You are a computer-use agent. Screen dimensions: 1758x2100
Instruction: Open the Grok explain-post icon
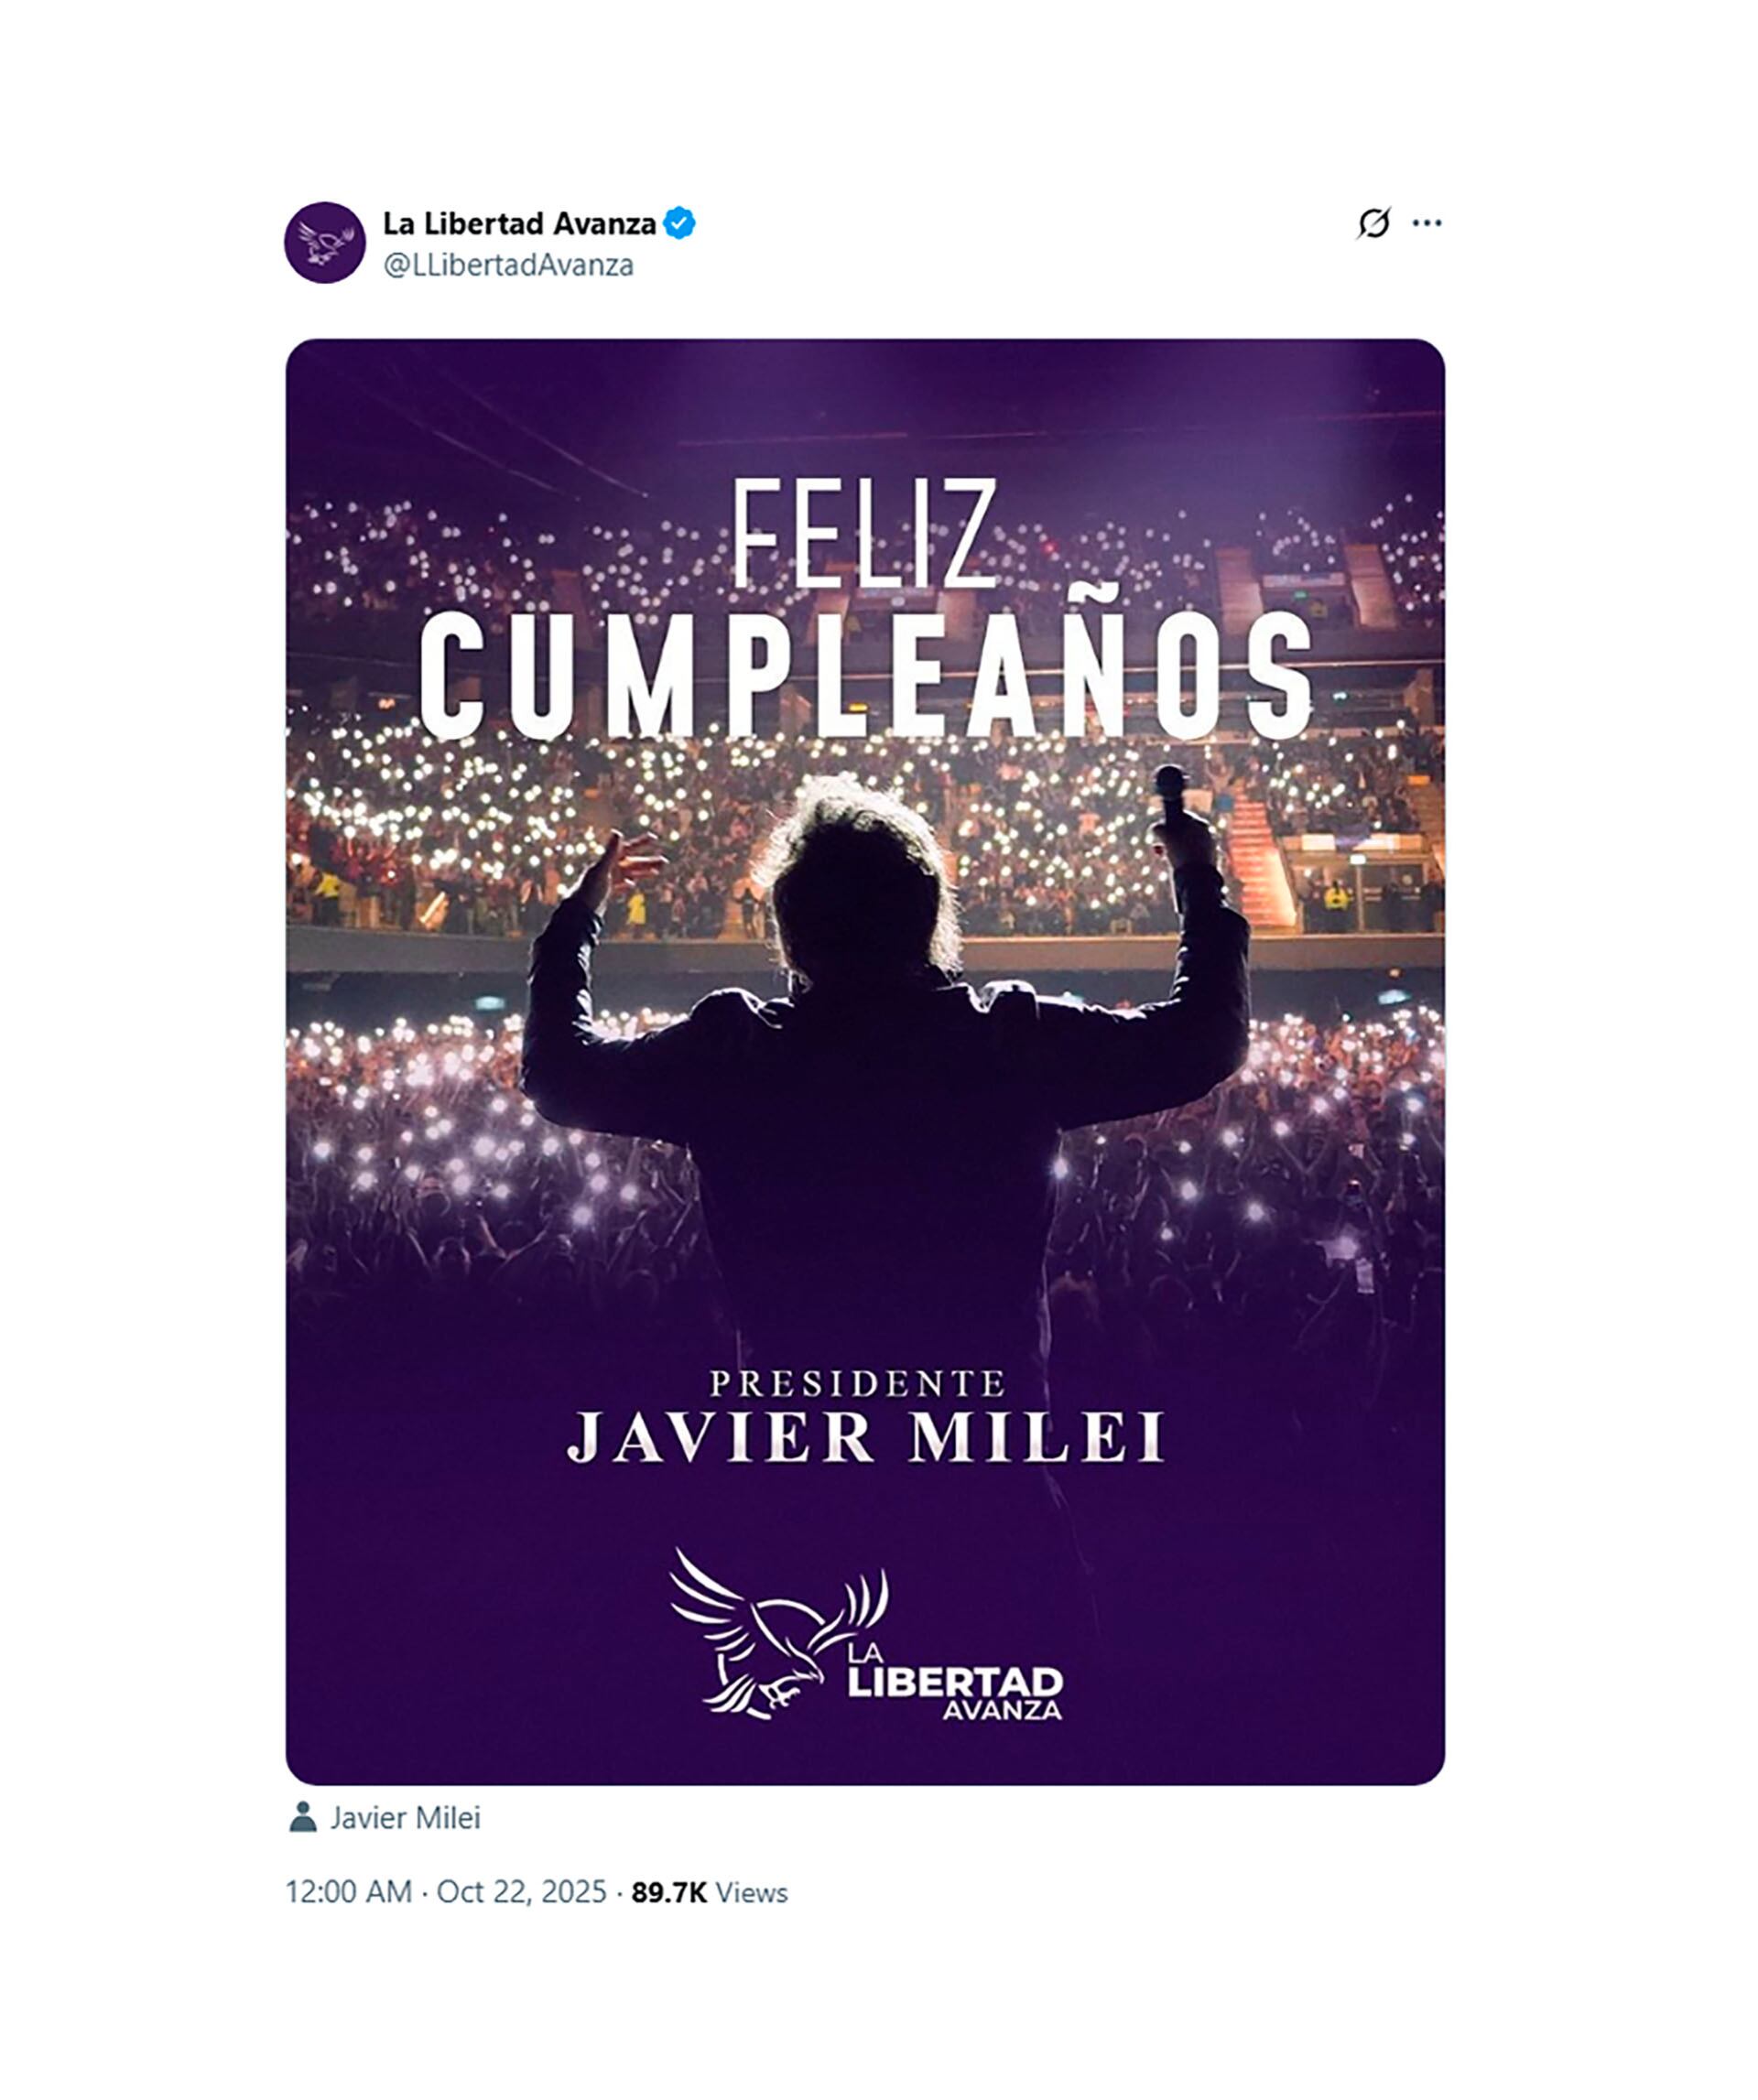pyautogui.click(x=1374, y=223)
